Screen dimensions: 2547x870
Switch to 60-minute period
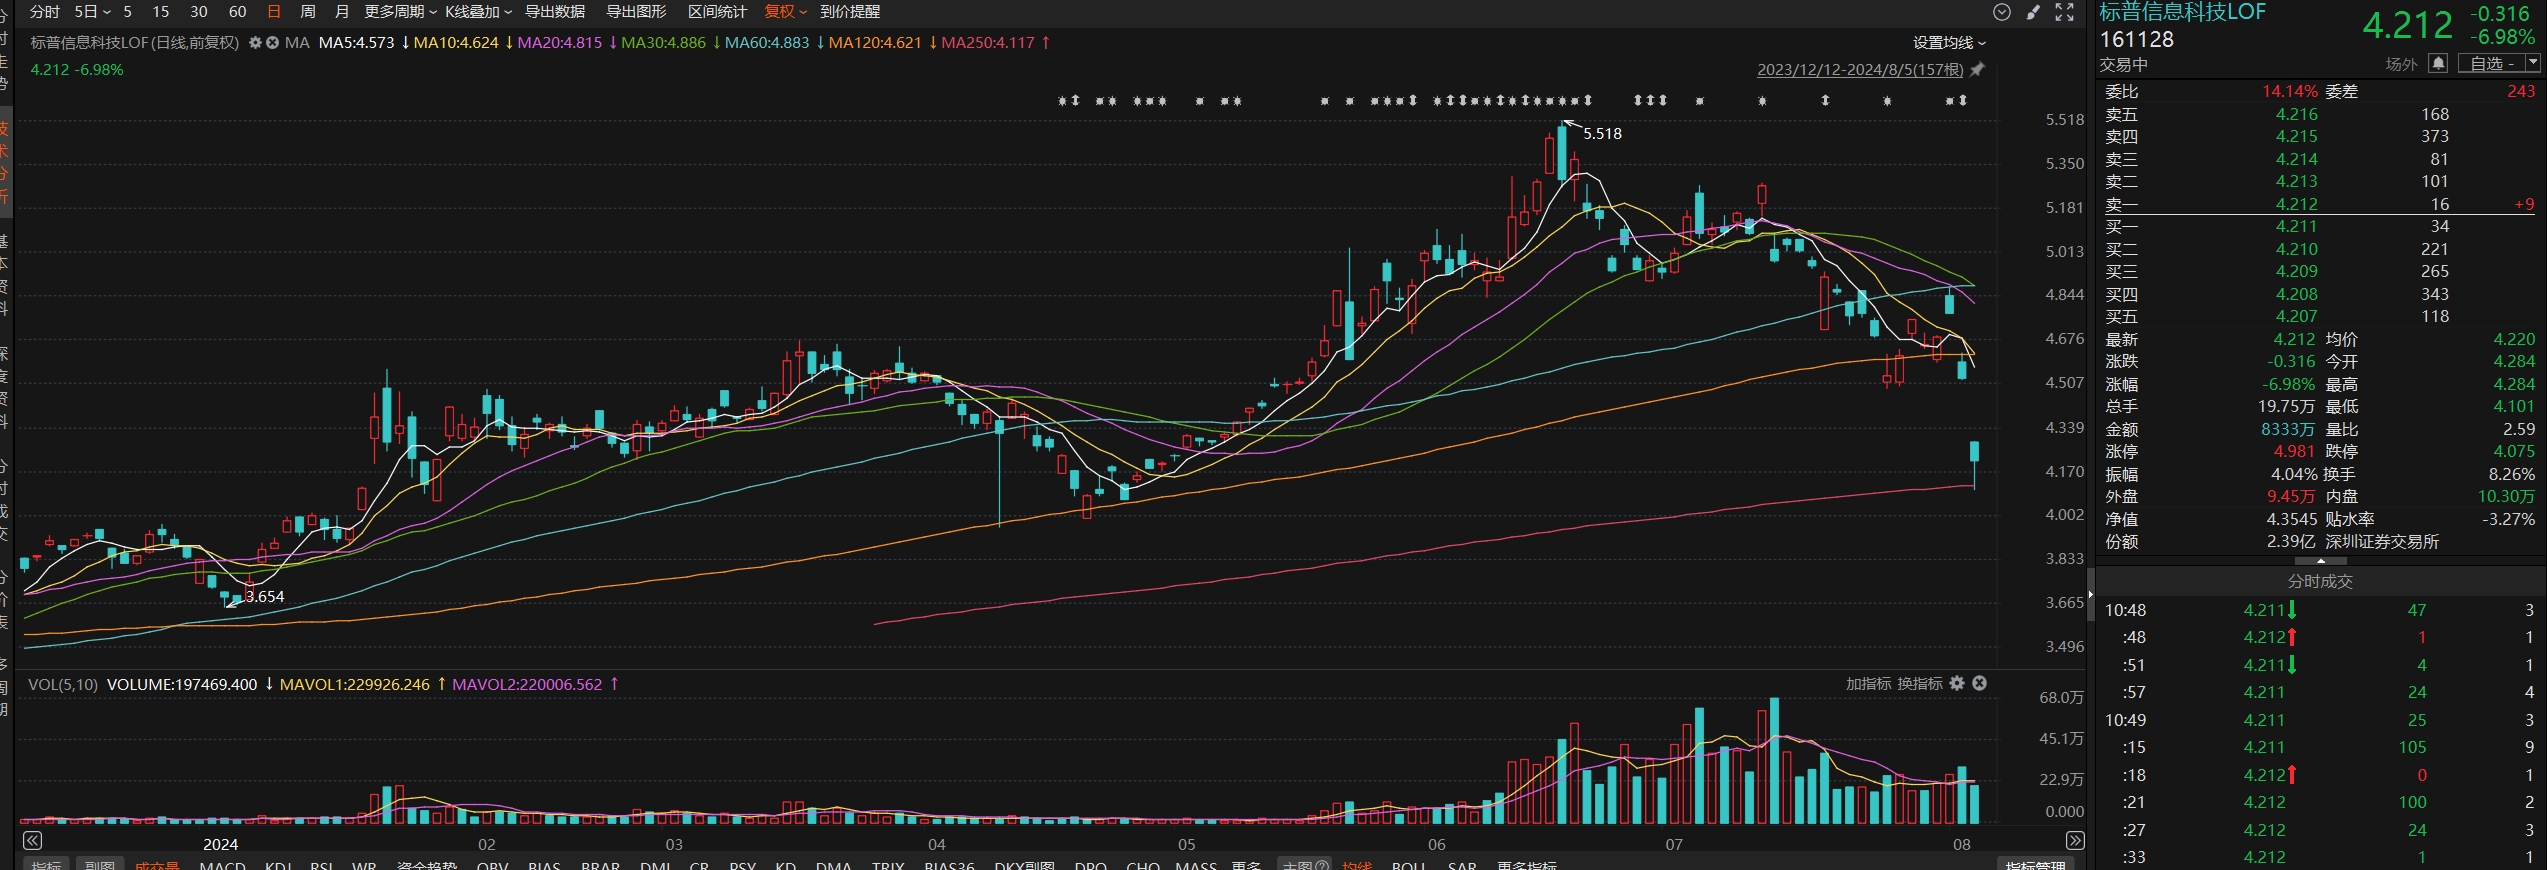coord(237,12)
